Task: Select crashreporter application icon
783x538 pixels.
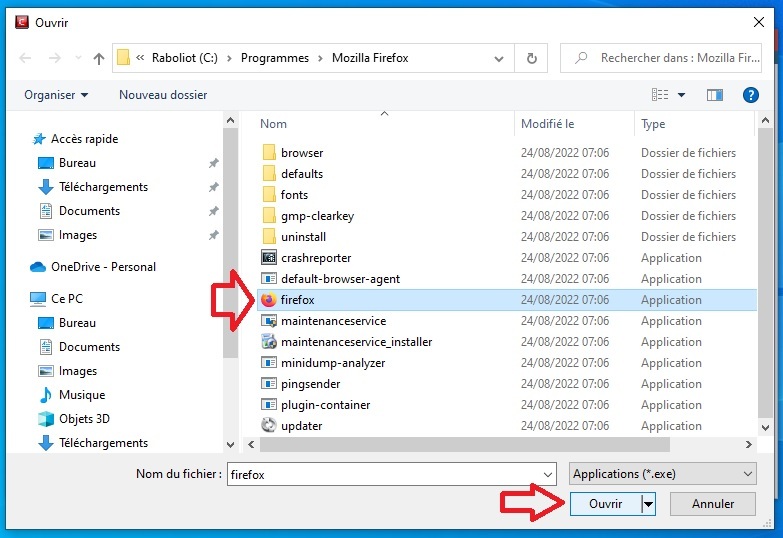Action: click(x=269, y=257)
